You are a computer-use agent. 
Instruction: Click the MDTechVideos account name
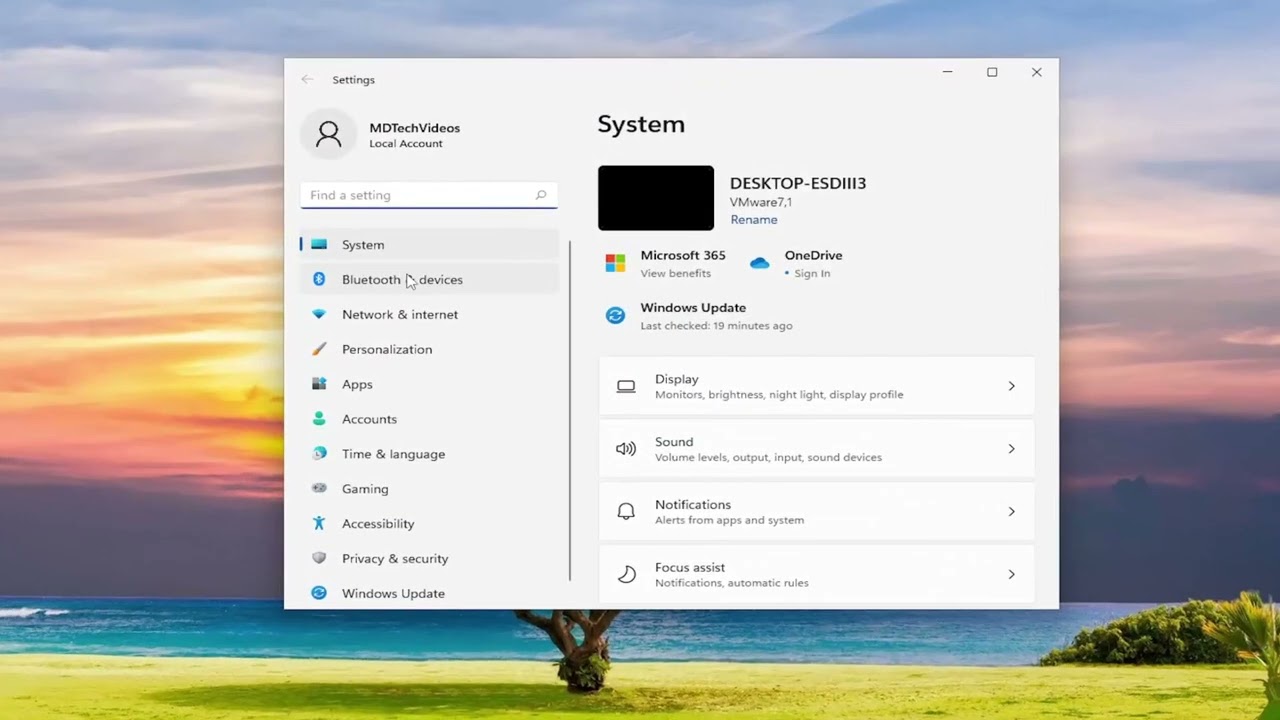(415, 128)
